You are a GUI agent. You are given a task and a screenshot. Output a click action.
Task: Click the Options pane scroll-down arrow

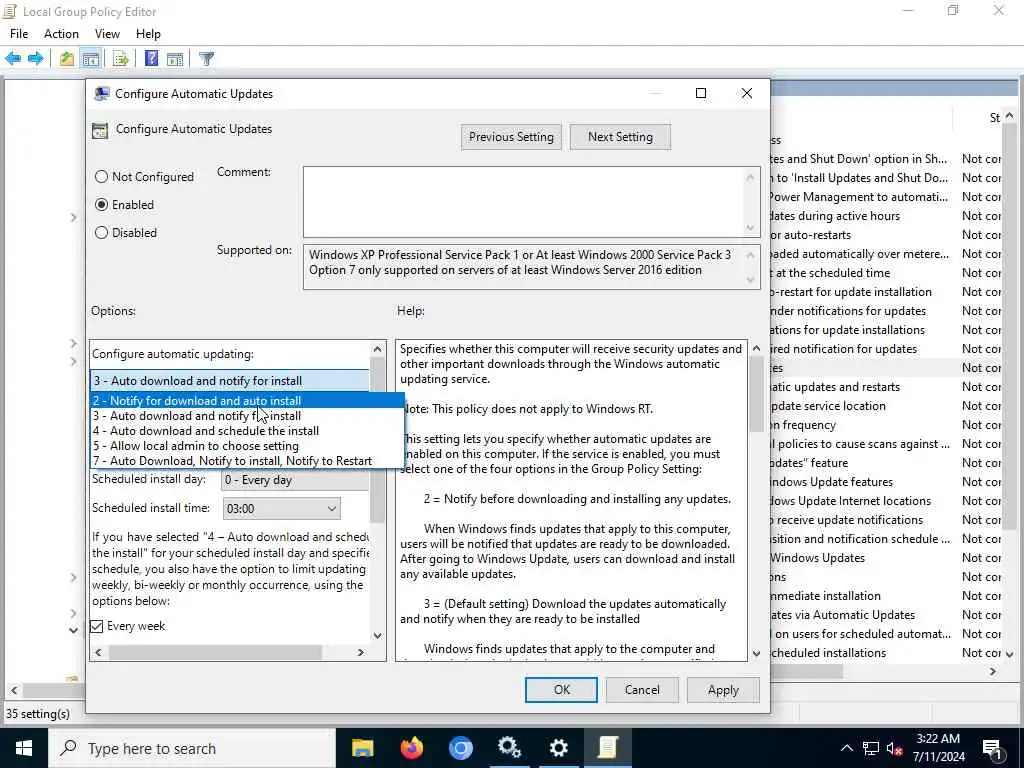pos(377,635)
